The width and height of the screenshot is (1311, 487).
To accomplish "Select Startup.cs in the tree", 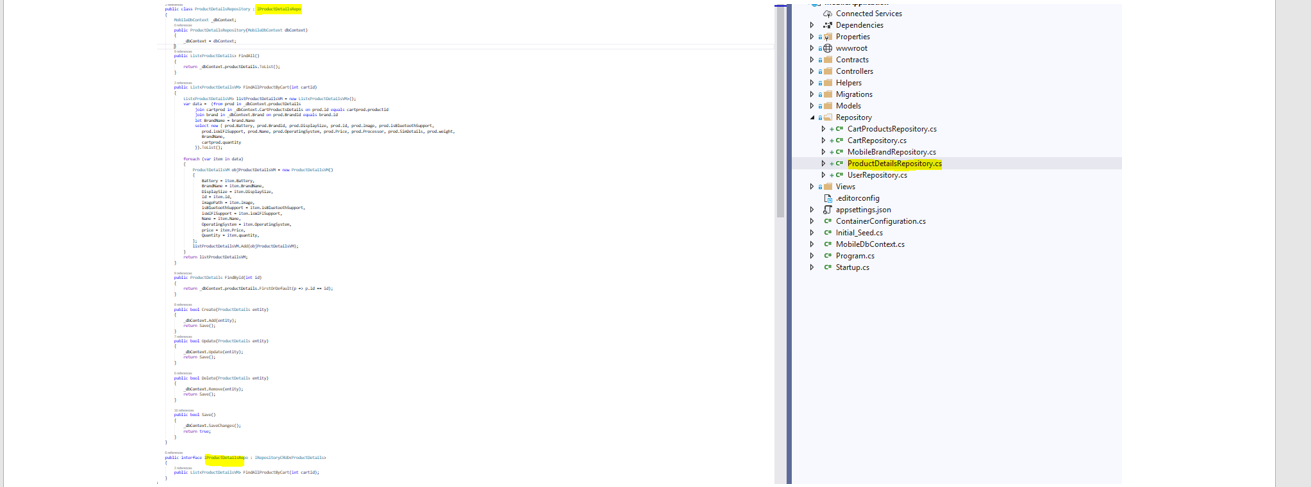I will coord(853,267).
